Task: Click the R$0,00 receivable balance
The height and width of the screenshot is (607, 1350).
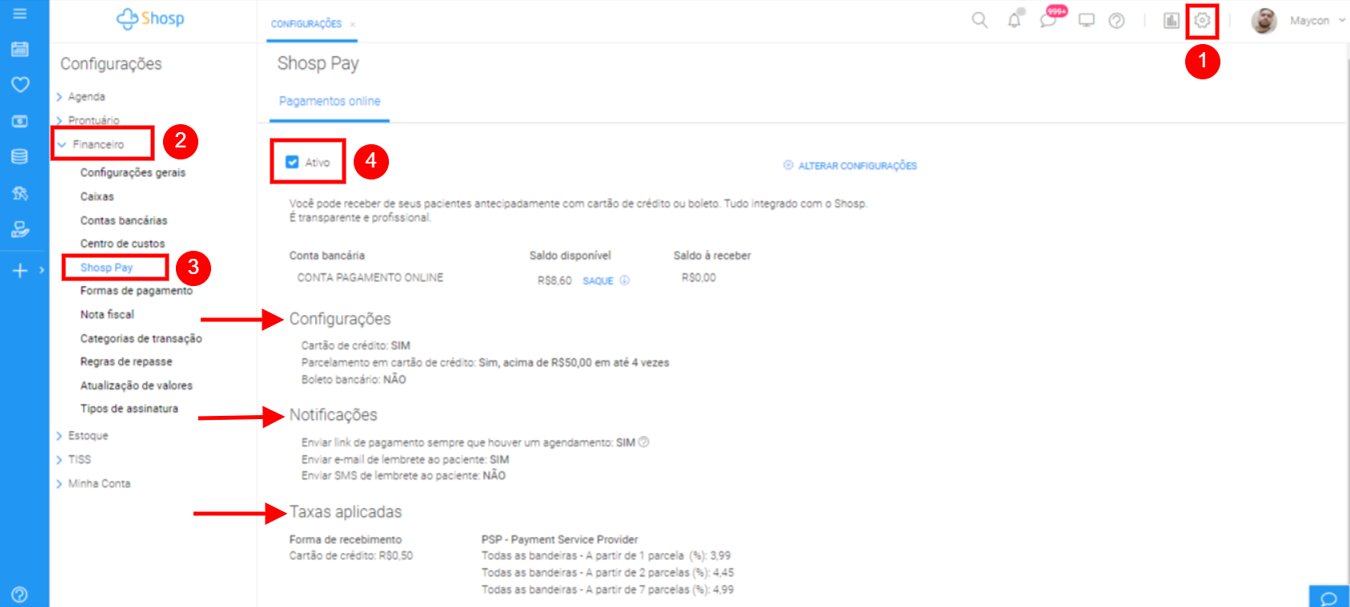Action: point(698,278)
